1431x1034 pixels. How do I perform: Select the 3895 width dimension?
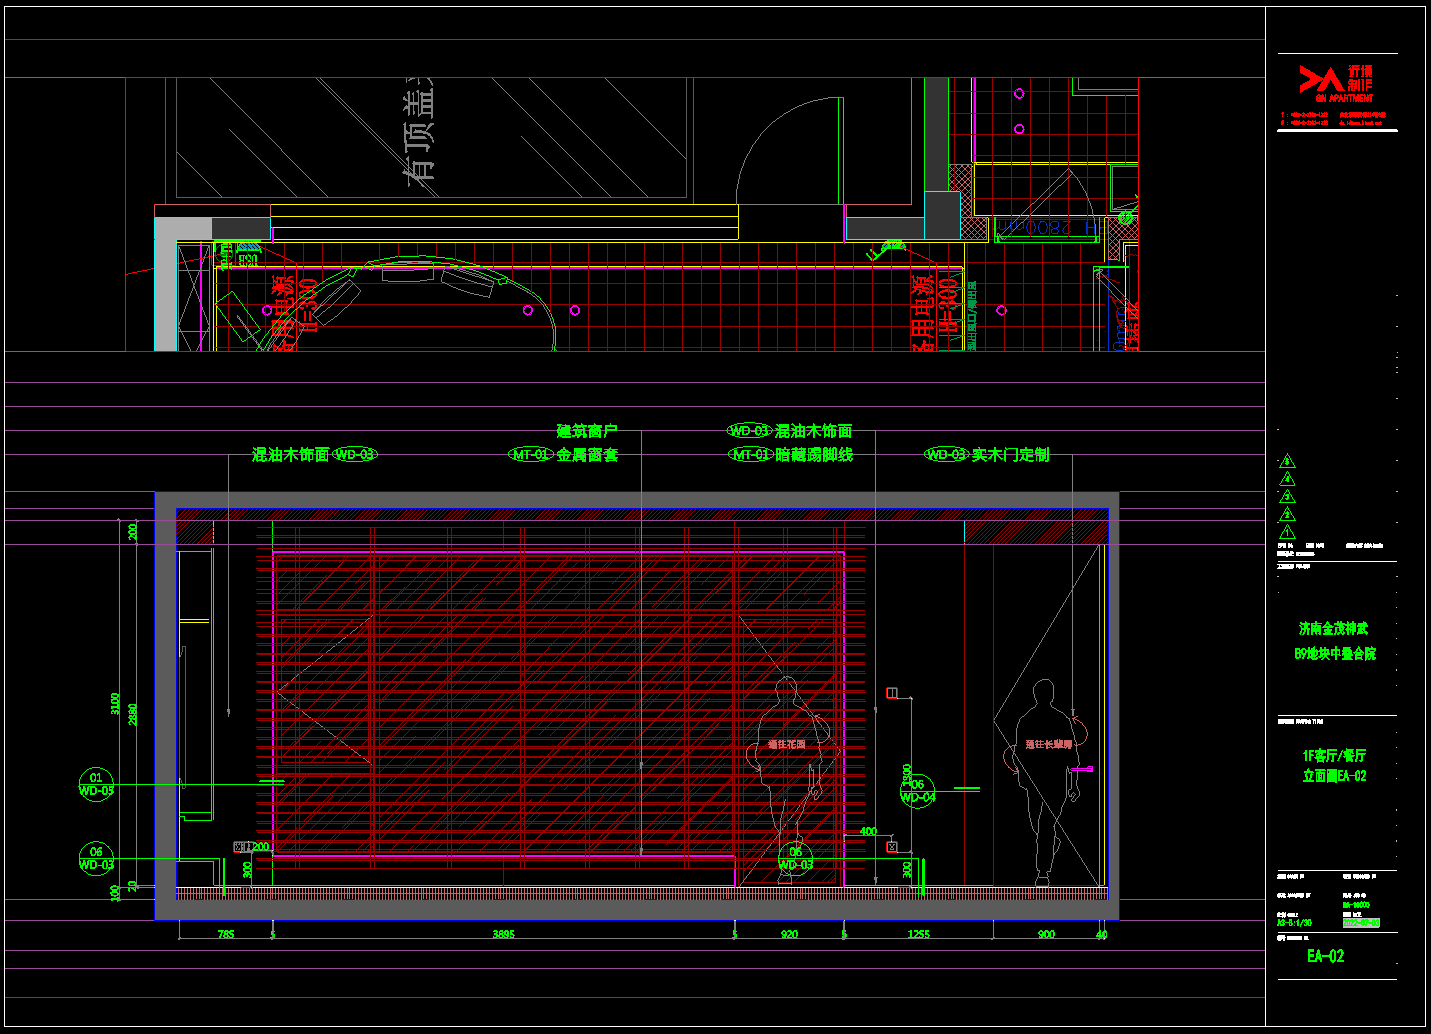pyautogui.click(x=504, y=934)
